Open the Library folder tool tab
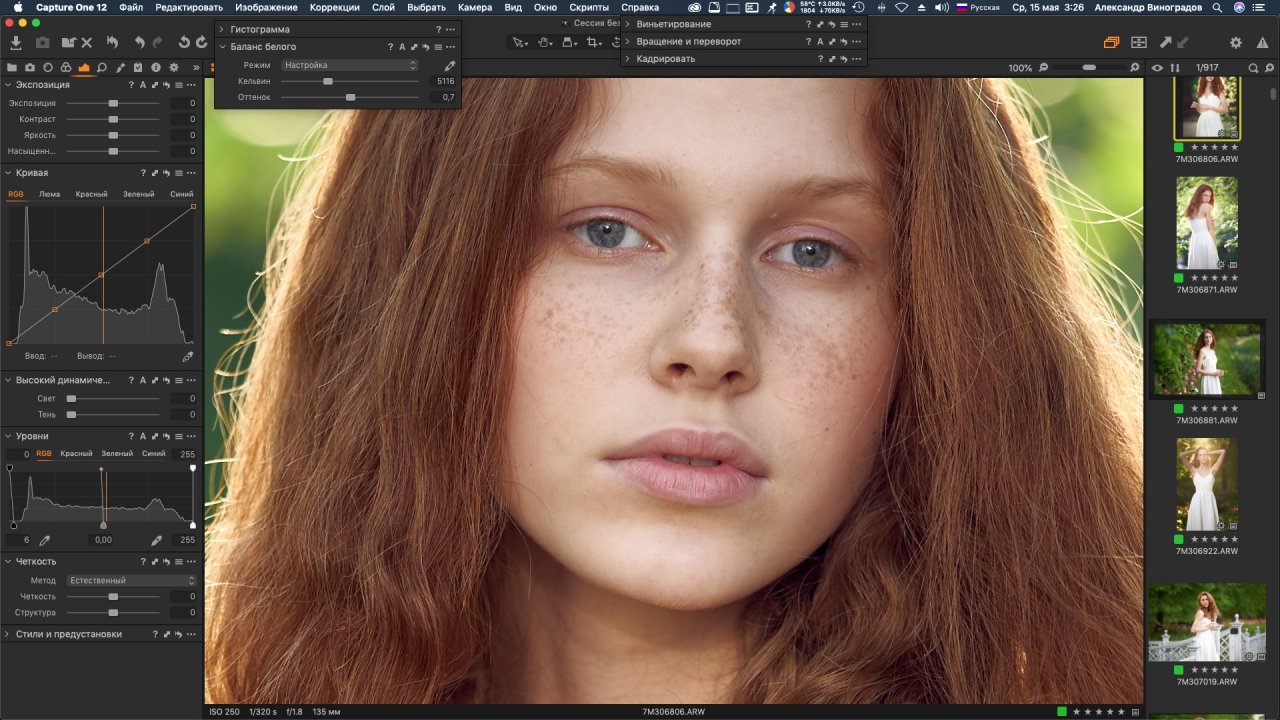 pyautogui.click(x=12, y=67)
